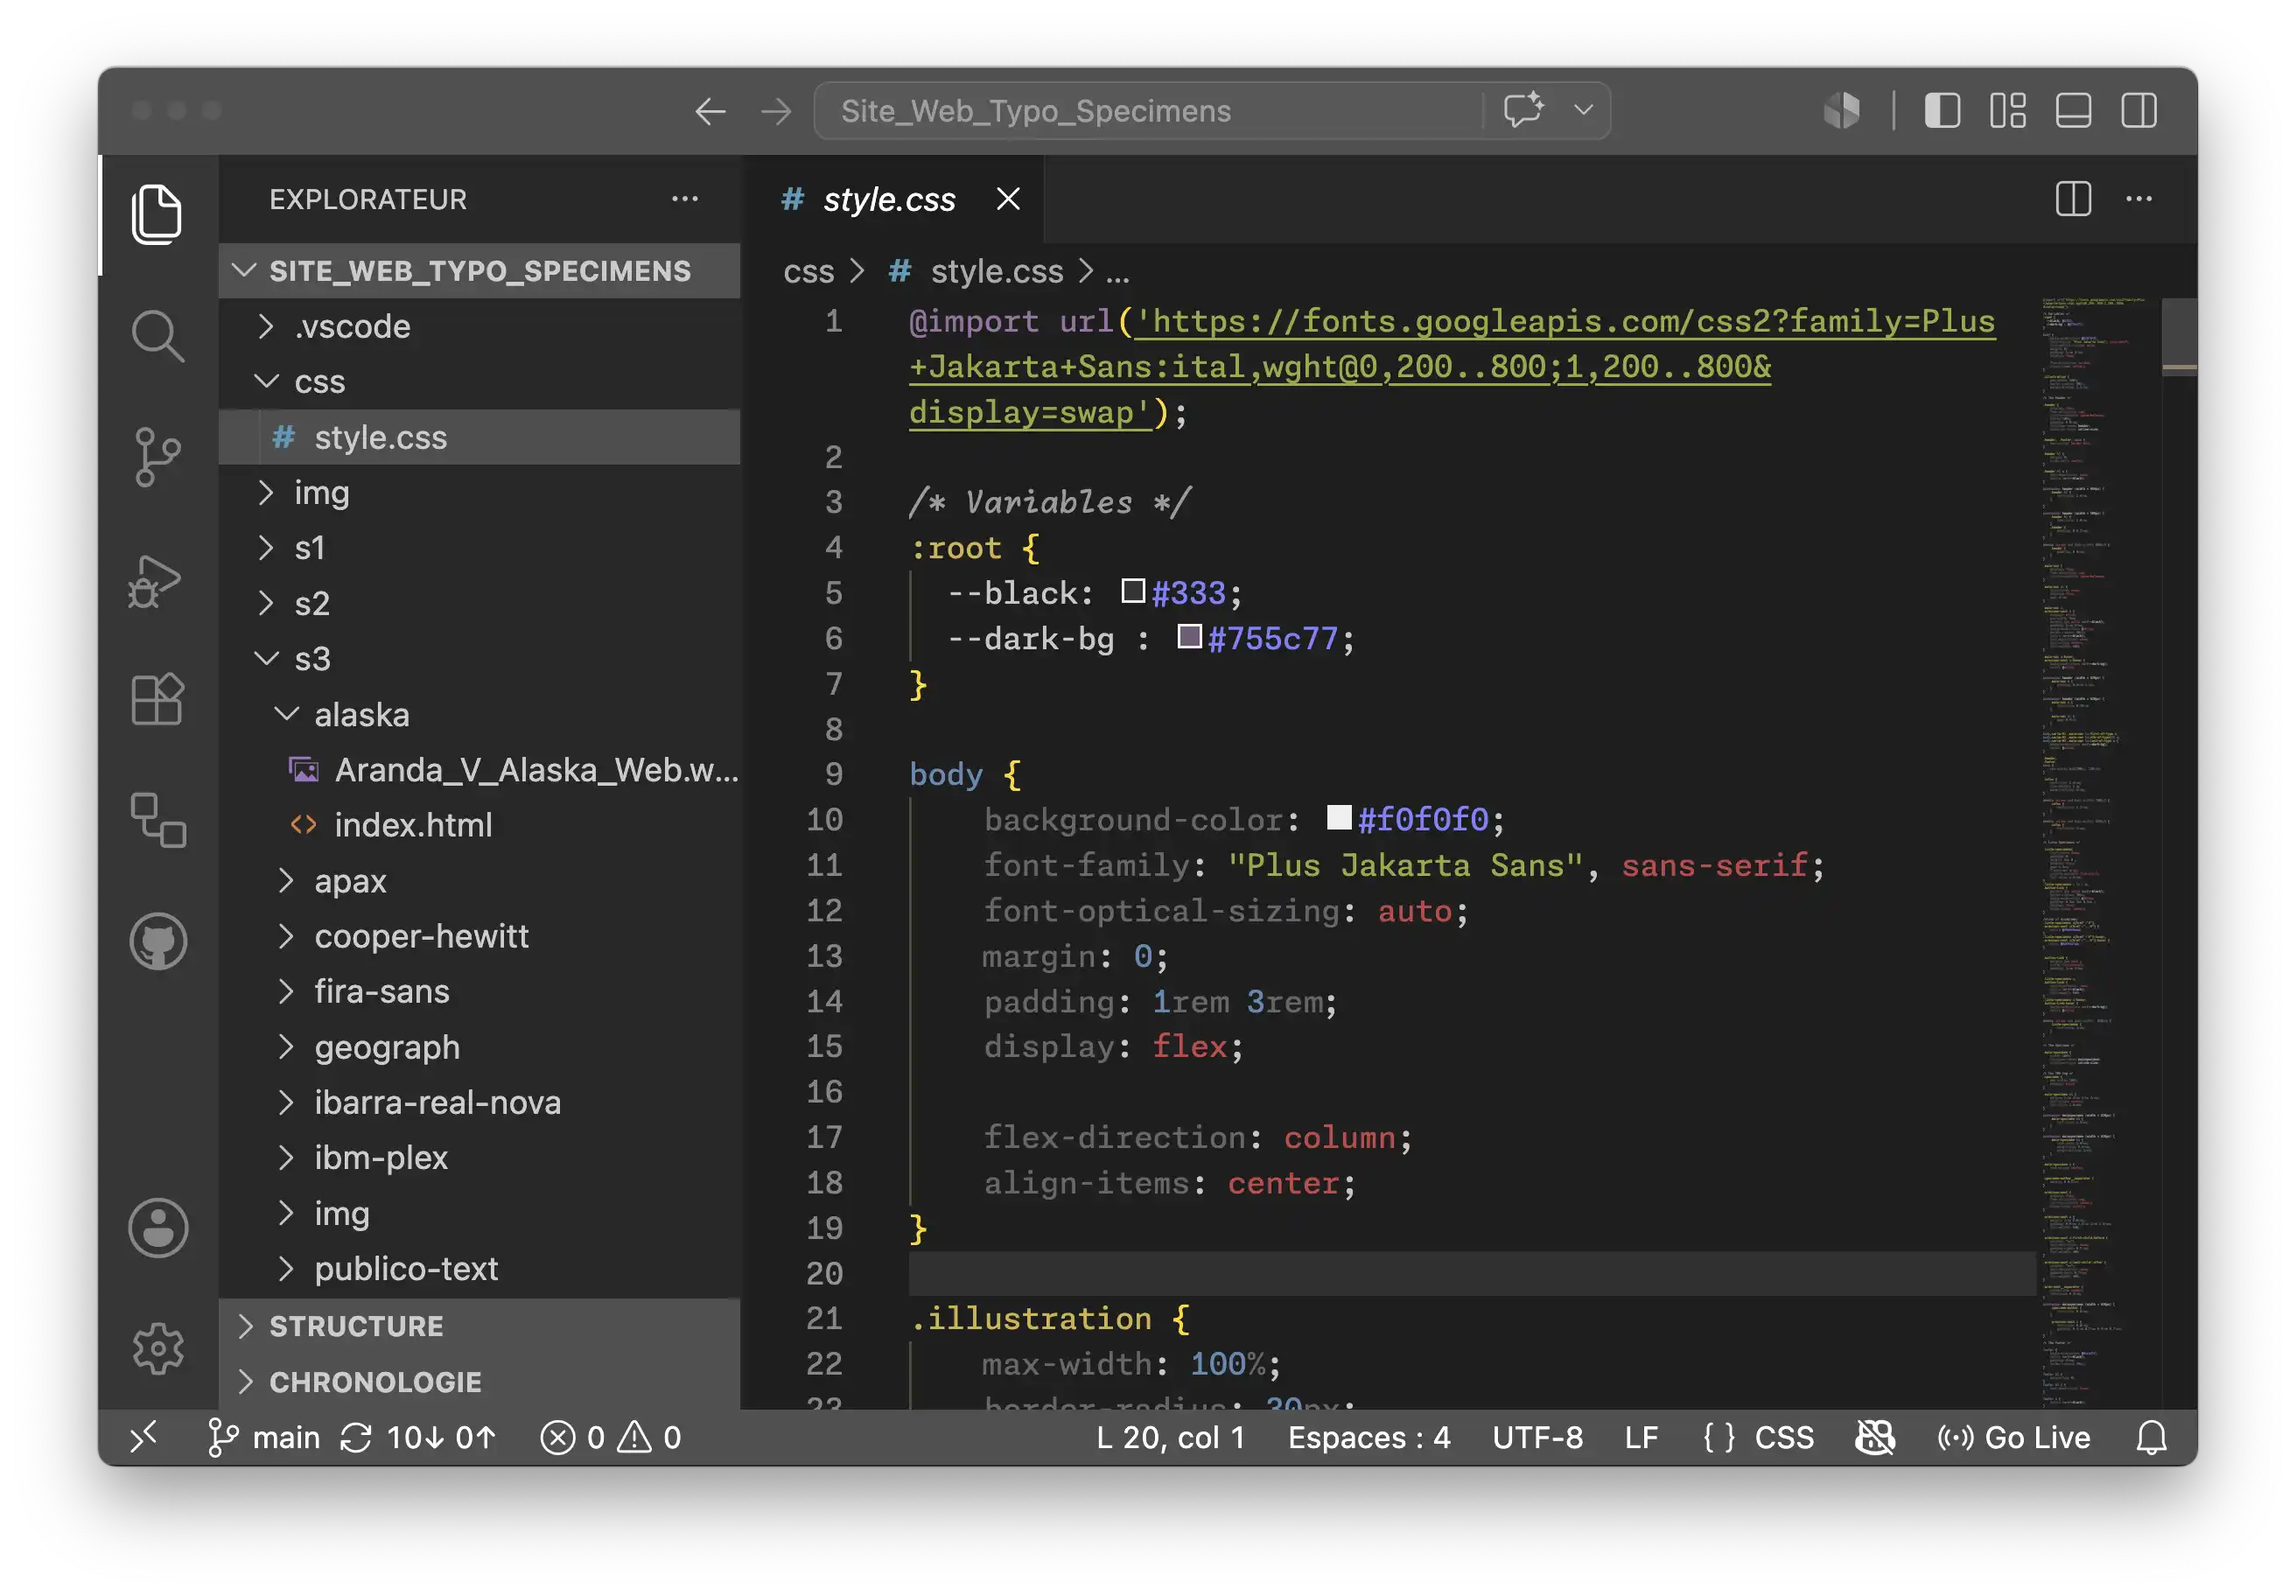
Task: Expand the publico-text folder
Action: 479,1269
